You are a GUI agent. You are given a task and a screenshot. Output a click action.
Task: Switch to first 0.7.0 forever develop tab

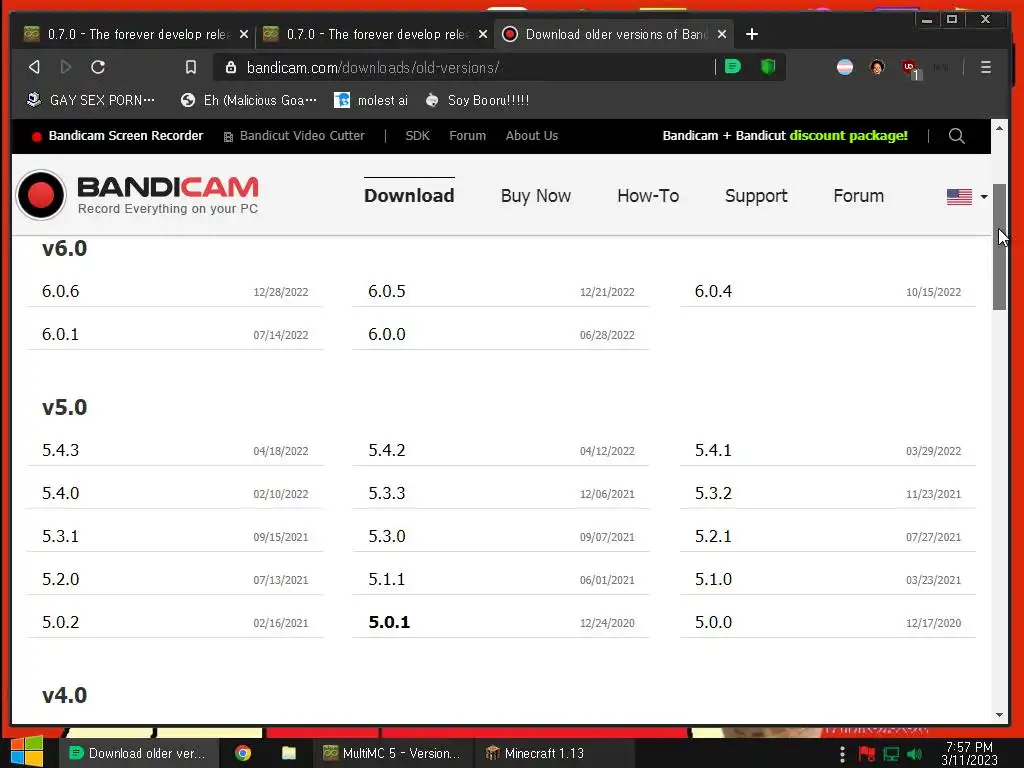(135, 34)
